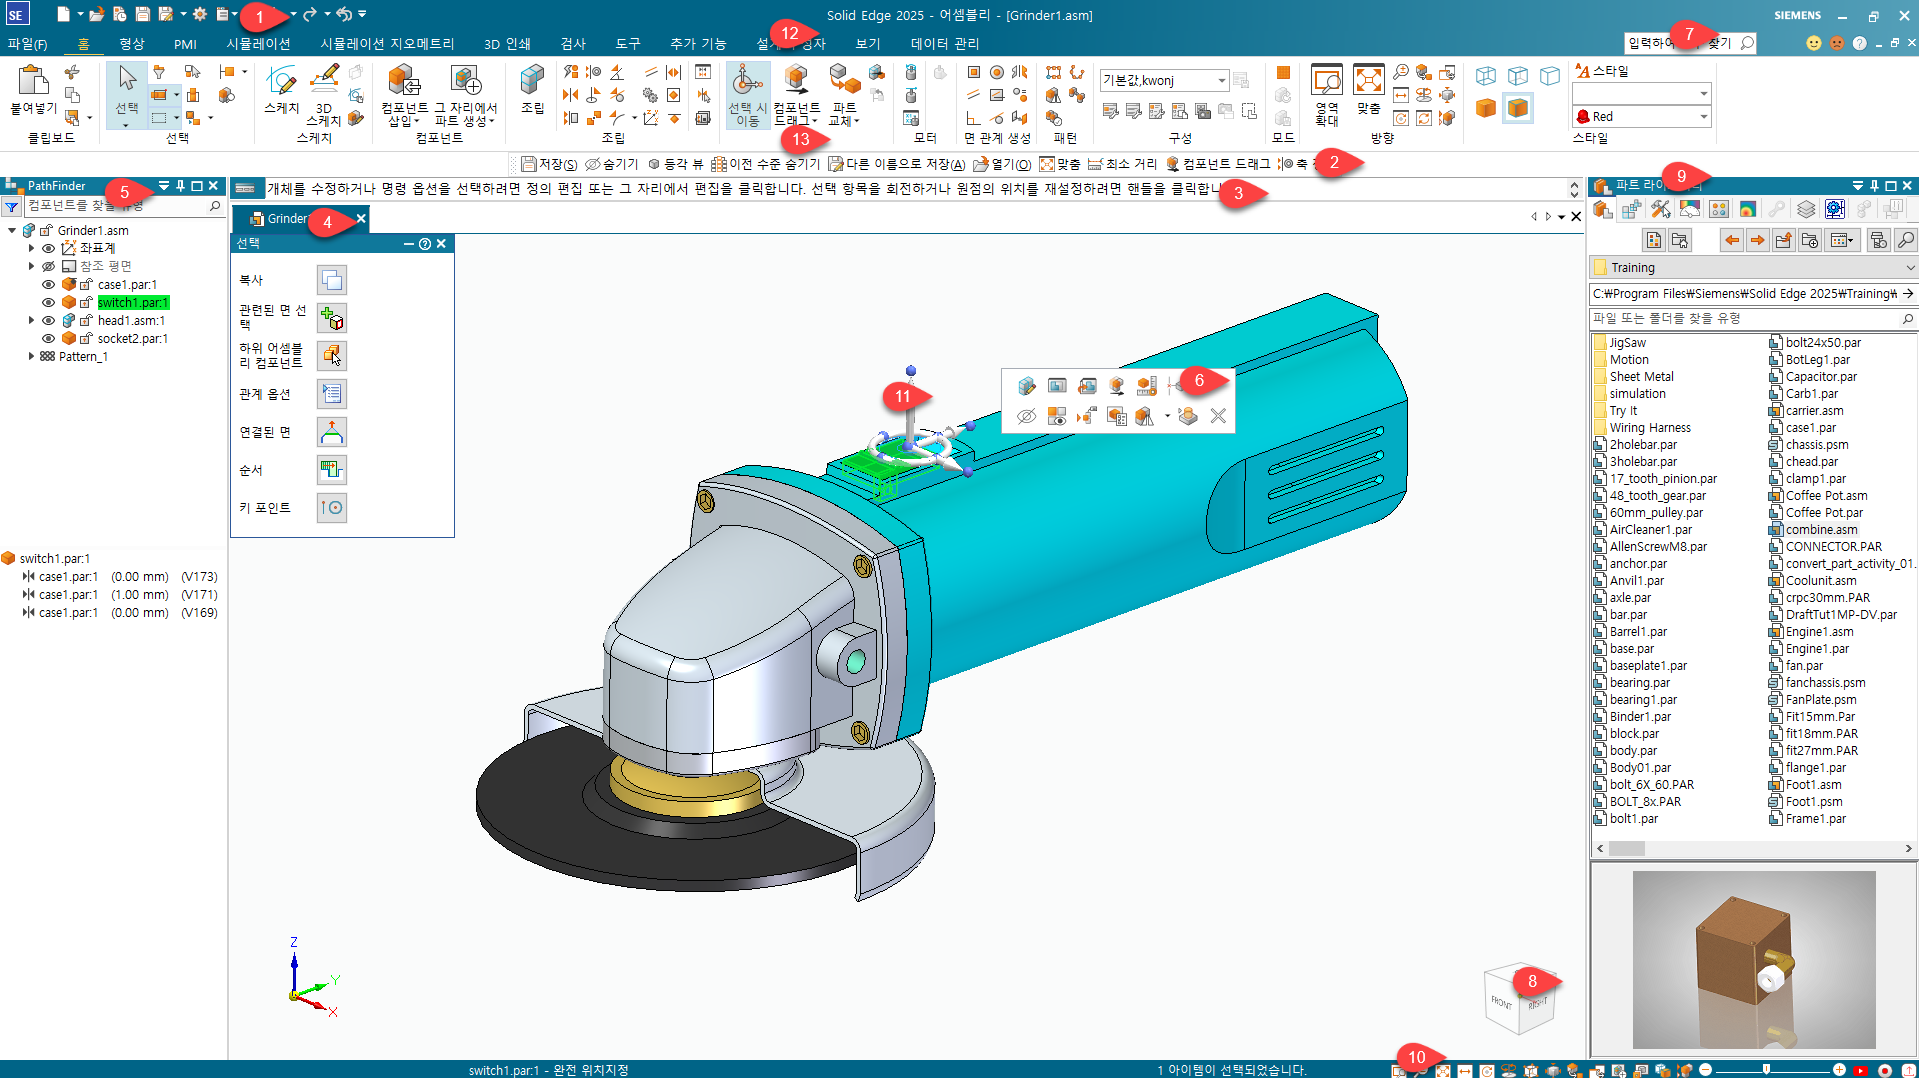Open the 기본값,kwonj configuration dropdown
This screenshot has height=1078, width=1919.
click(1221, 80)
